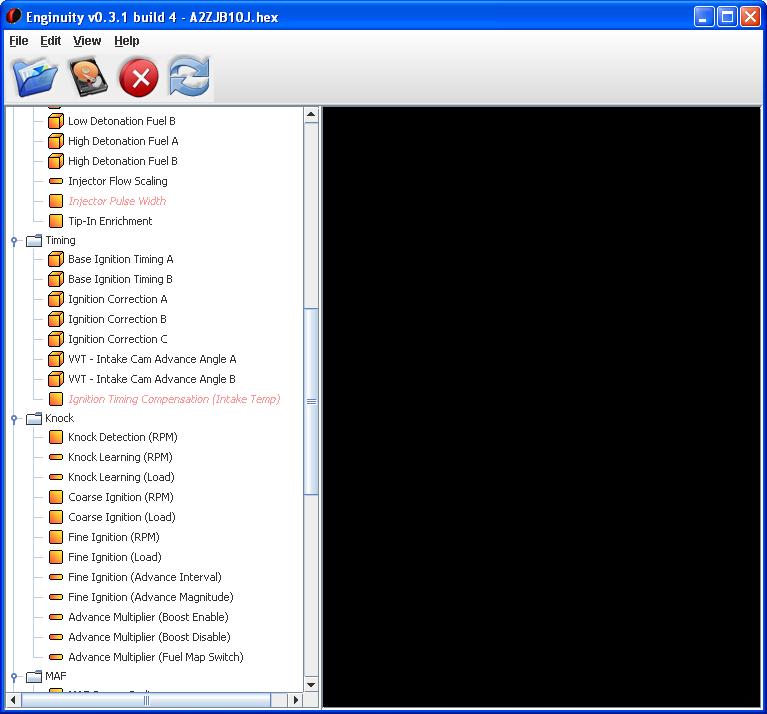Minimize the Enginuity window
This screenshot has height=714, width=767.
coord(704,17)
